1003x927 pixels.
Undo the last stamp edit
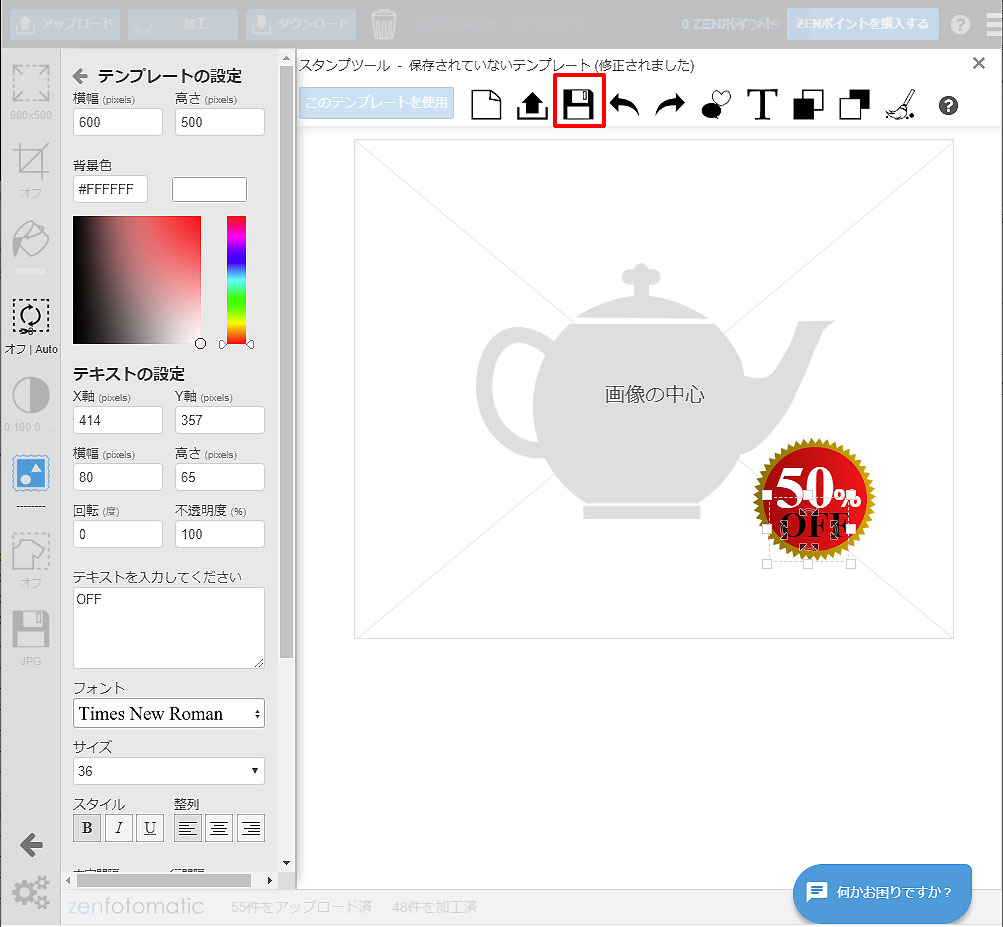point(625,104)
